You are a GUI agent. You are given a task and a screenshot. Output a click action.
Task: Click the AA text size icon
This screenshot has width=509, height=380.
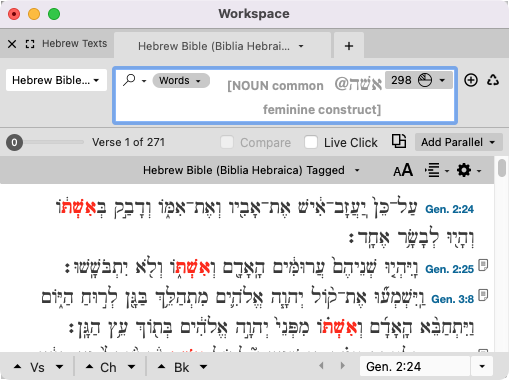tap(403, 170)
